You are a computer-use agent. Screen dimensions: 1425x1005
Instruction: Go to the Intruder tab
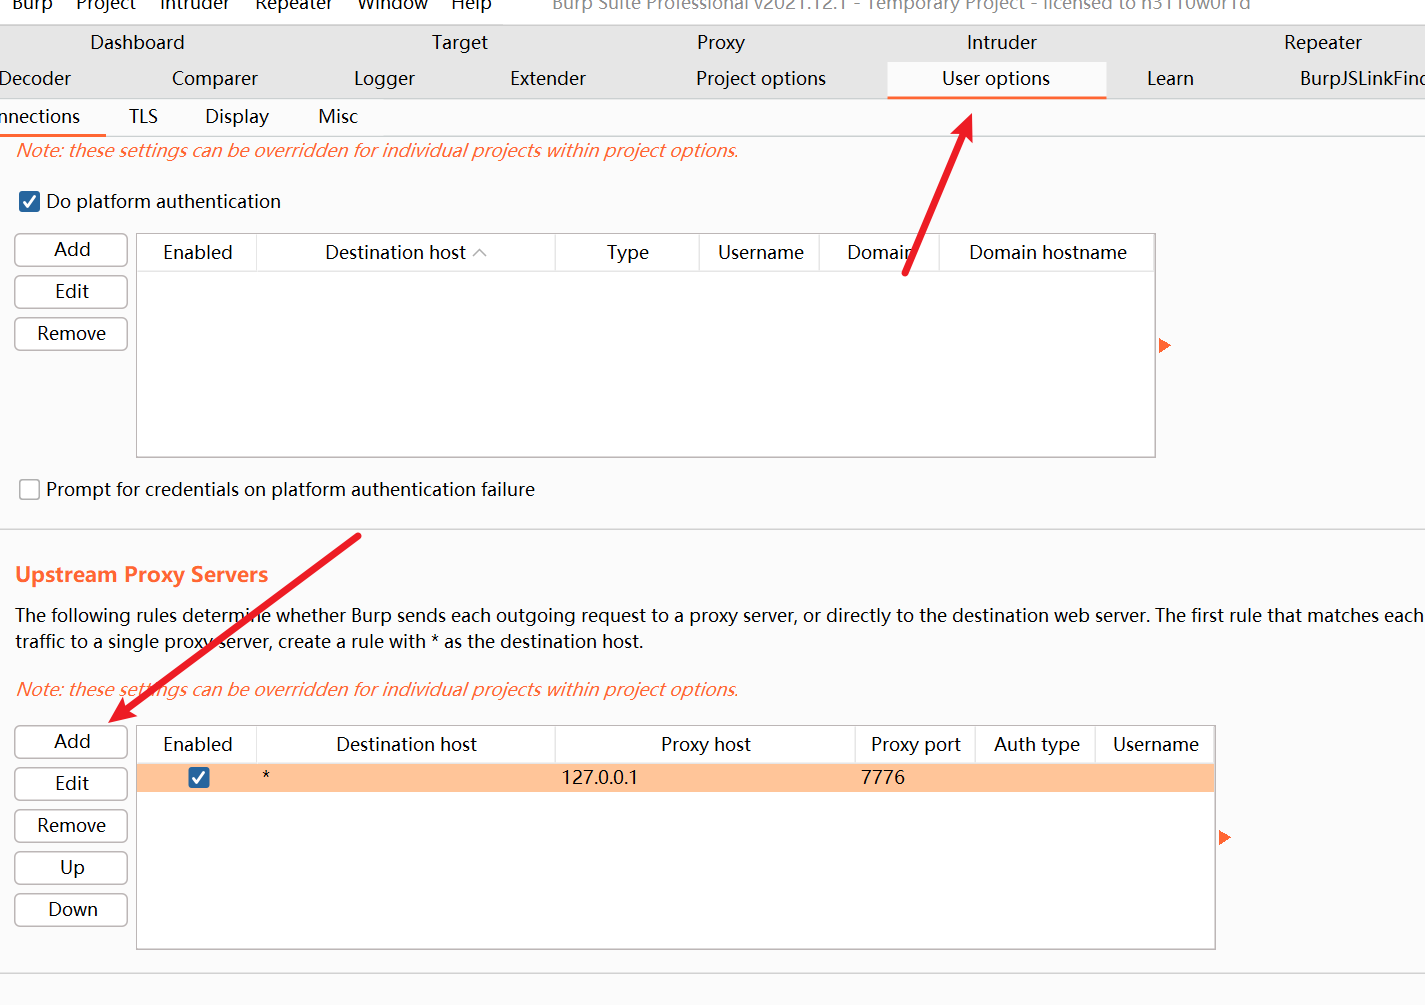(x=1002, y=42)
